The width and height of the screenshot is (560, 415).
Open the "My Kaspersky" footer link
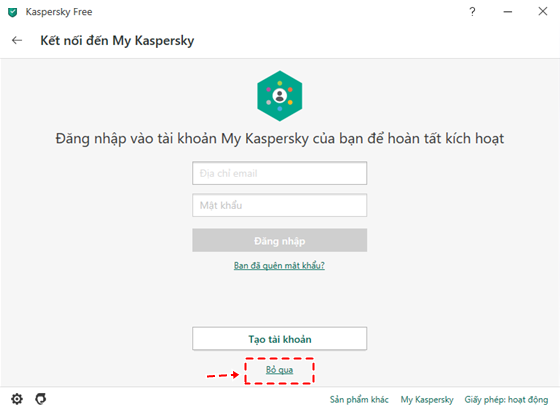[x=427, y=400]
